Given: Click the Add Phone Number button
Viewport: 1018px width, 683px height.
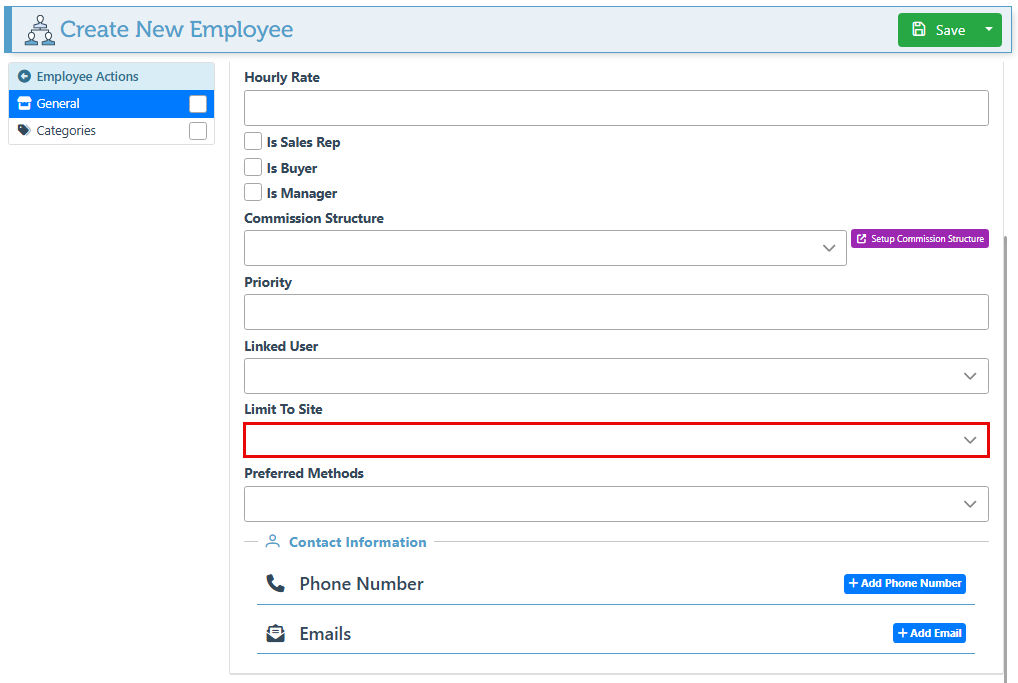Looking at the screenshot, I should tap(904, 584).
